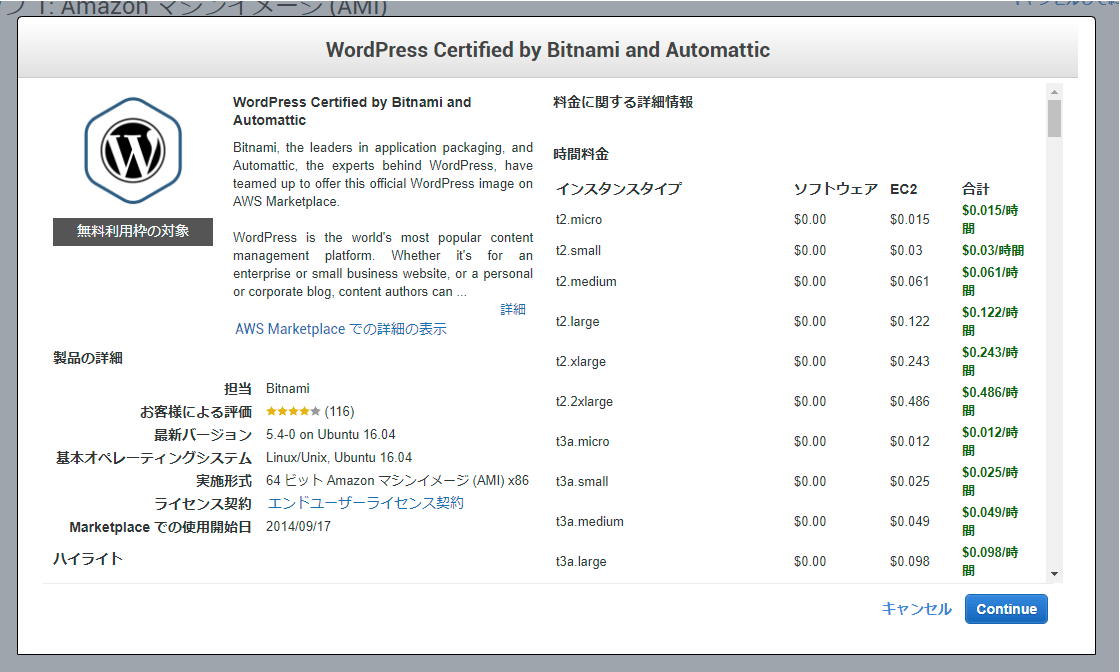This screenshot has height=672, width=1120.
Task: Open エンドユーザーライセンス契約 link
Action: click(365, 503)
